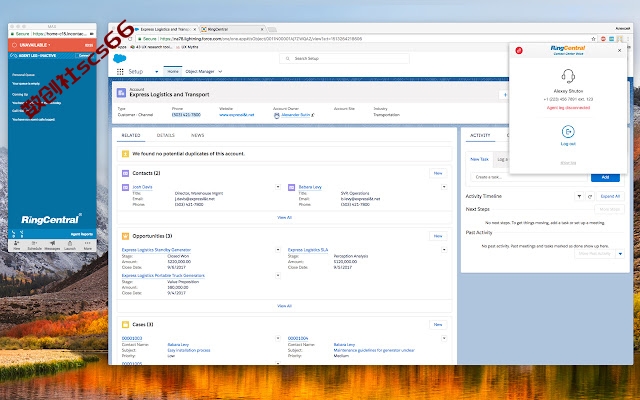Open the row menu for Josh Davis contact
Viewport: 640px width, 400px height.
(278, 187)
